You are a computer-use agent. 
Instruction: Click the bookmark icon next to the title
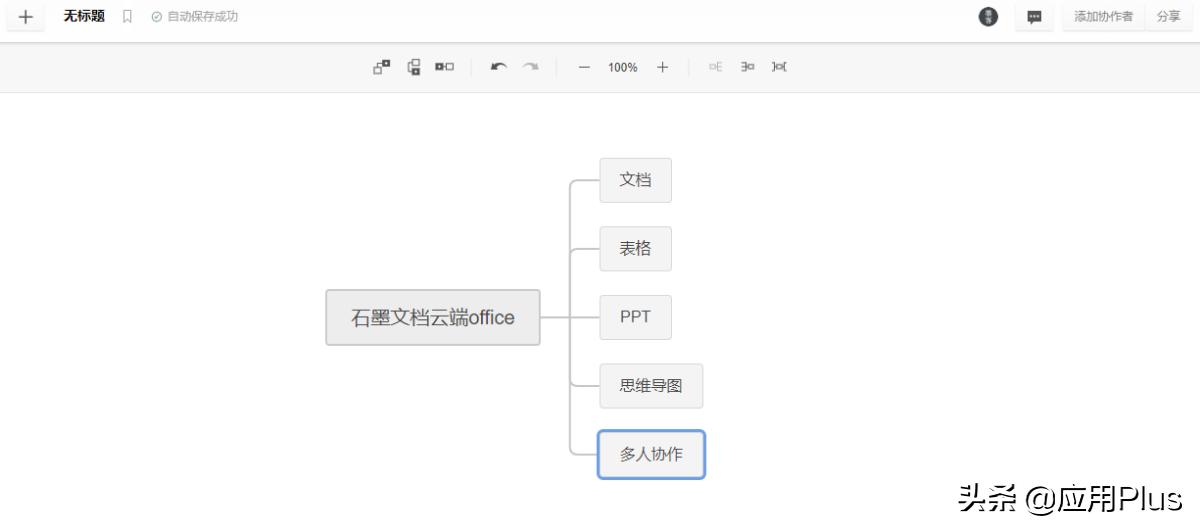127,17
